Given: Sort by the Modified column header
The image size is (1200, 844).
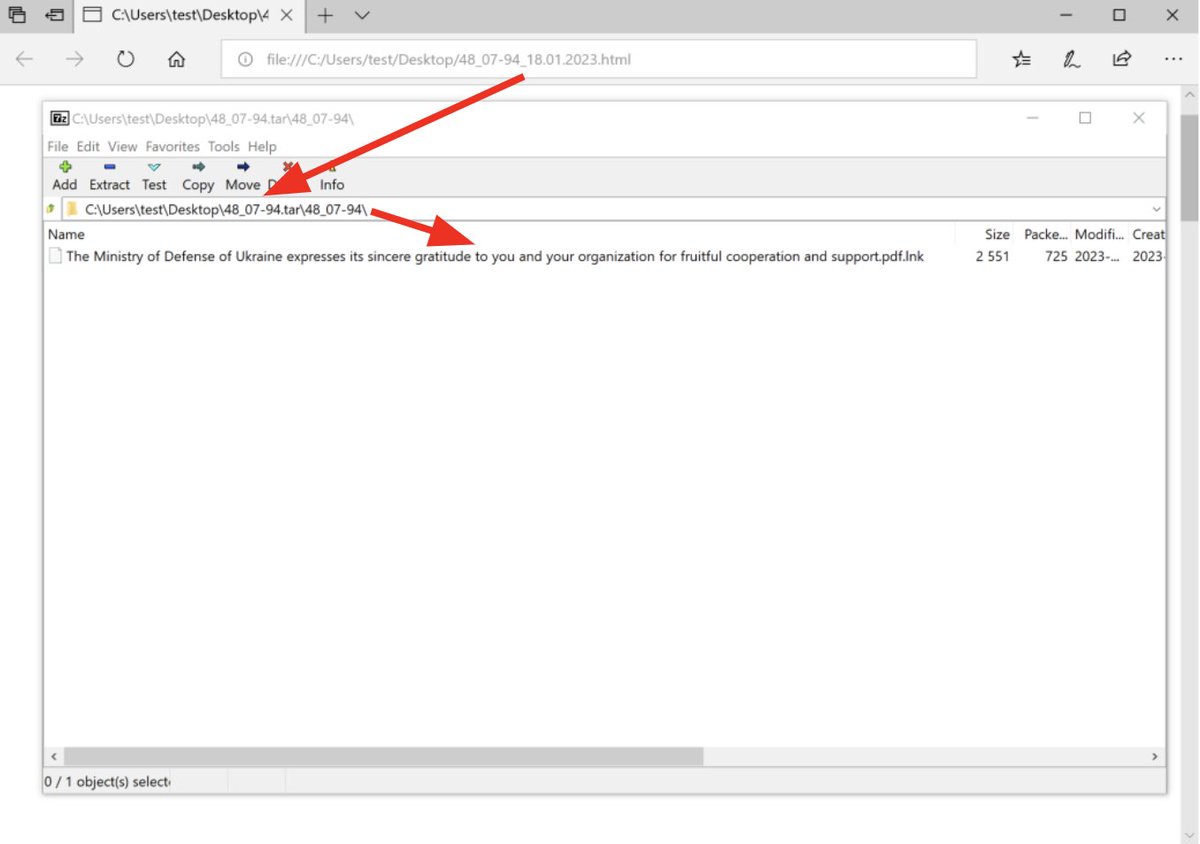Looking at the screenshot, I should pyautogui.click(x=1100, y=234).
